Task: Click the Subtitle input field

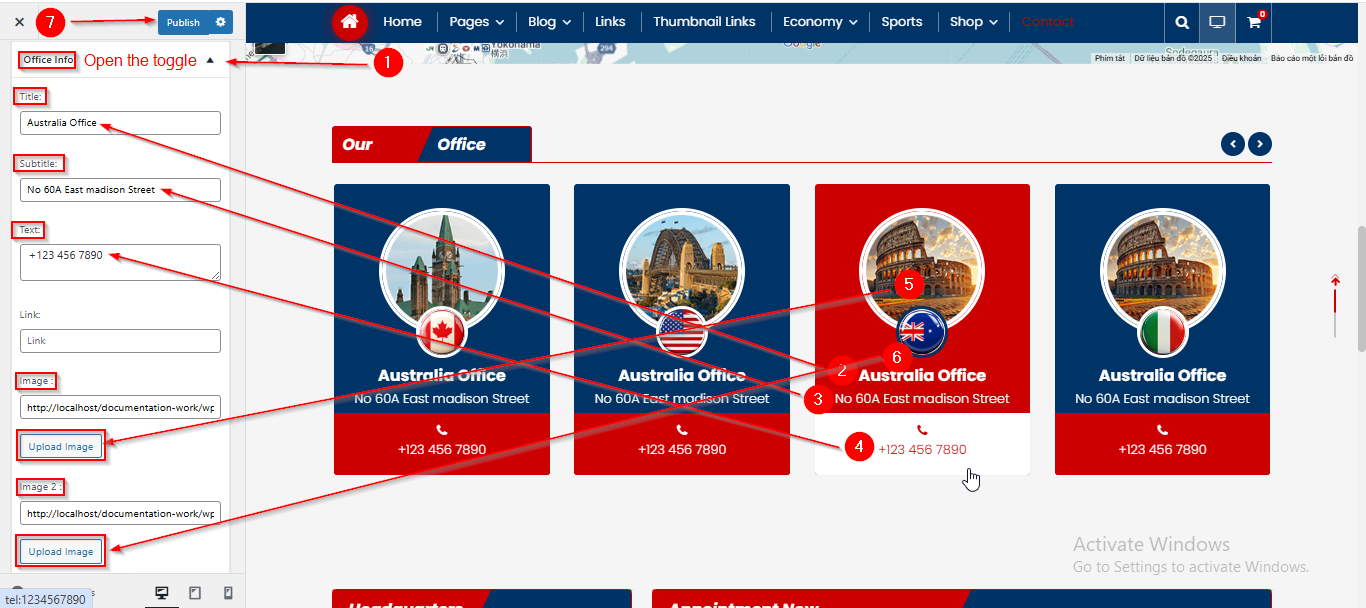Action: tap(120, 190)
